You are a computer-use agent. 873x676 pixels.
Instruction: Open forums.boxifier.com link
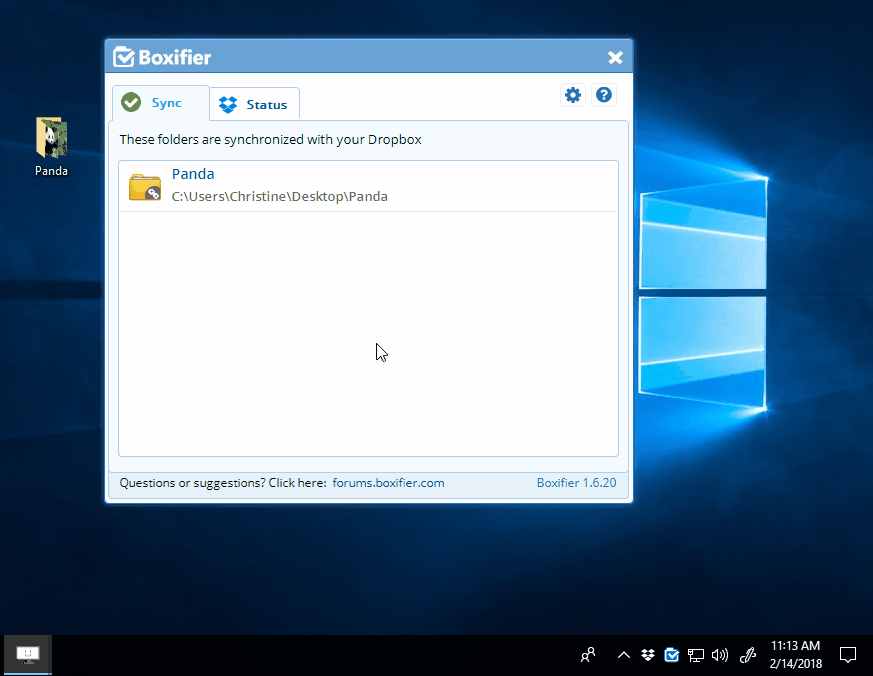click(388, 483)
